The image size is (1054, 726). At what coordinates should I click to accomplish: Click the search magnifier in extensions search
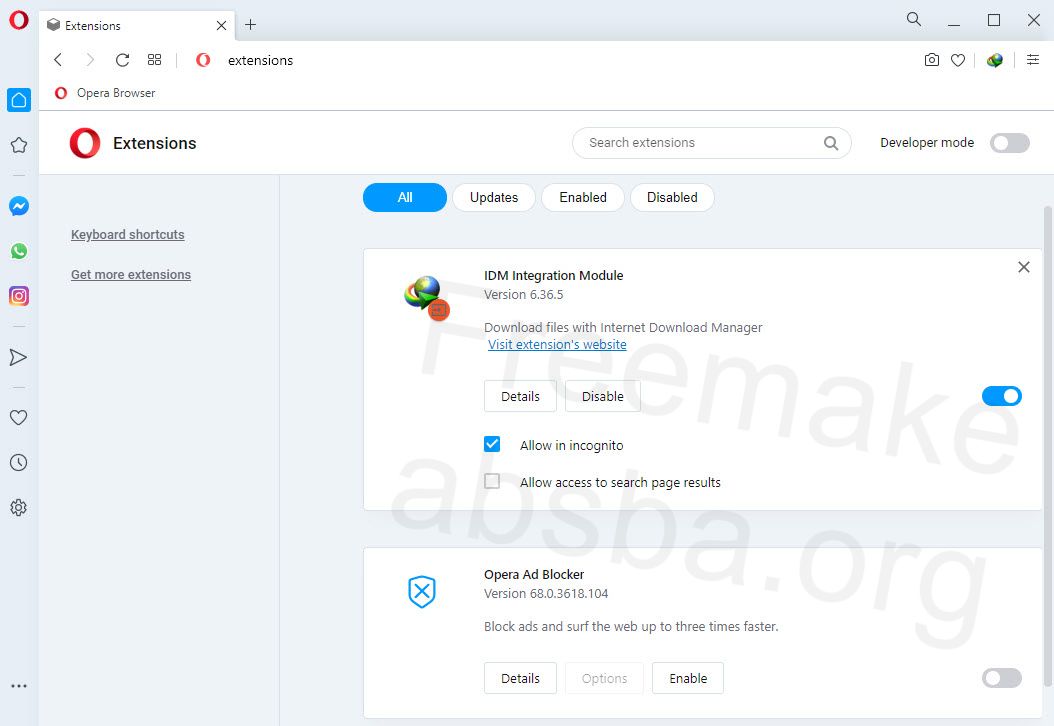point(831,143)
